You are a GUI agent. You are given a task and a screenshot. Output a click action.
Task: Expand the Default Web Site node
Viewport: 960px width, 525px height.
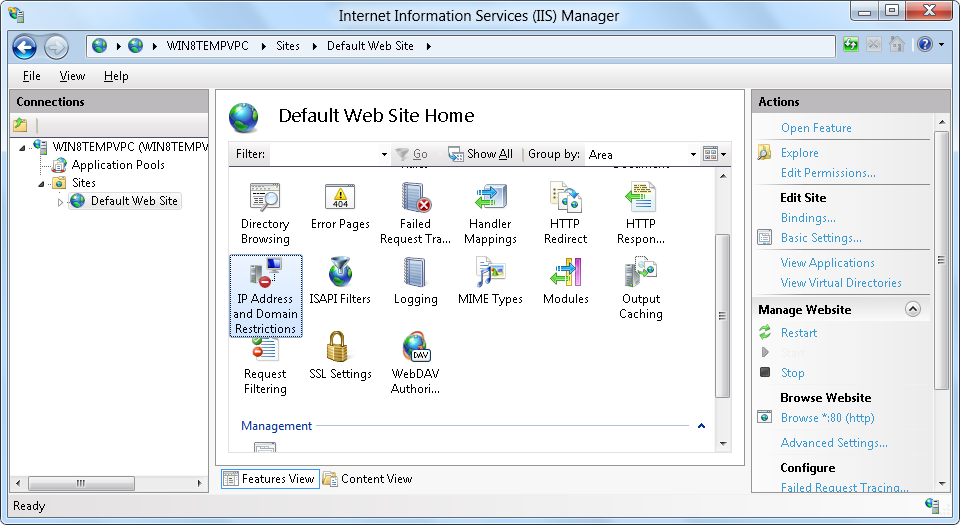pos(60,201)
